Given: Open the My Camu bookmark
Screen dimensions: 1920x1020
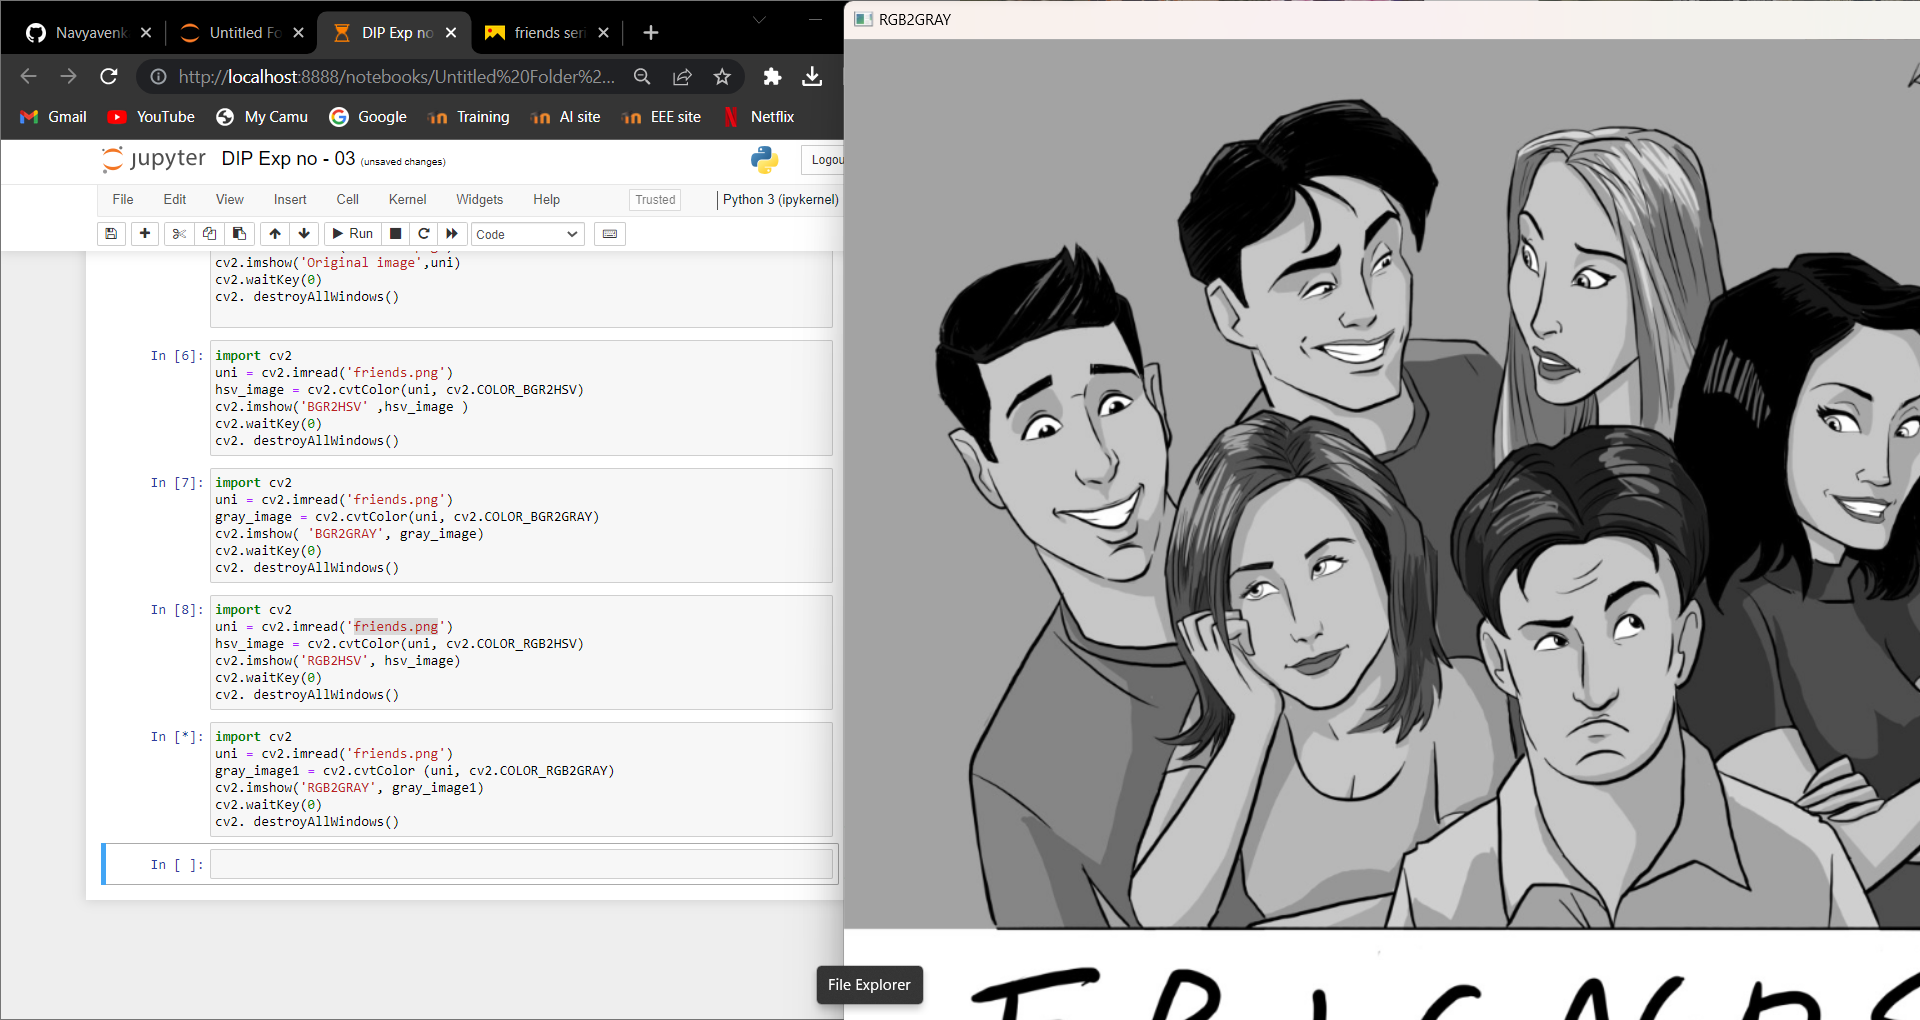Looking at the screenshot, I should [x=262, y=117].
